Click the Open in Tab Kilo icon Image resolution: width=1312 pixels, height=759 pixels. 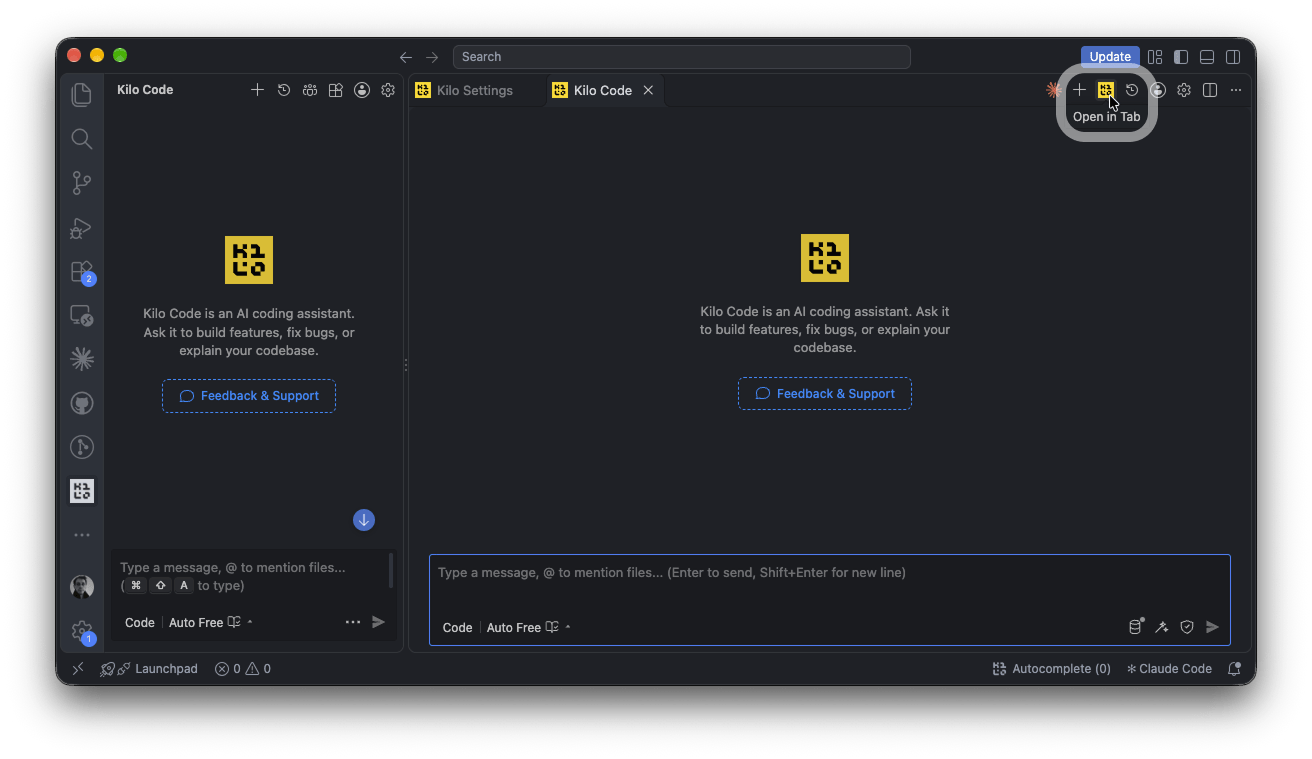[x=1105, y=90]
